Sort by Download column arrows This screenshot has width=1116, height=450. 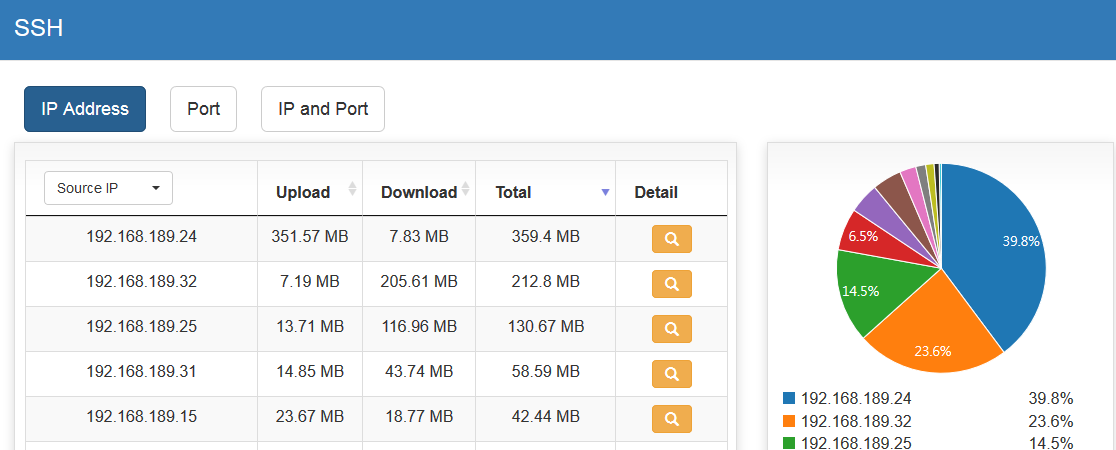point(465,189)
